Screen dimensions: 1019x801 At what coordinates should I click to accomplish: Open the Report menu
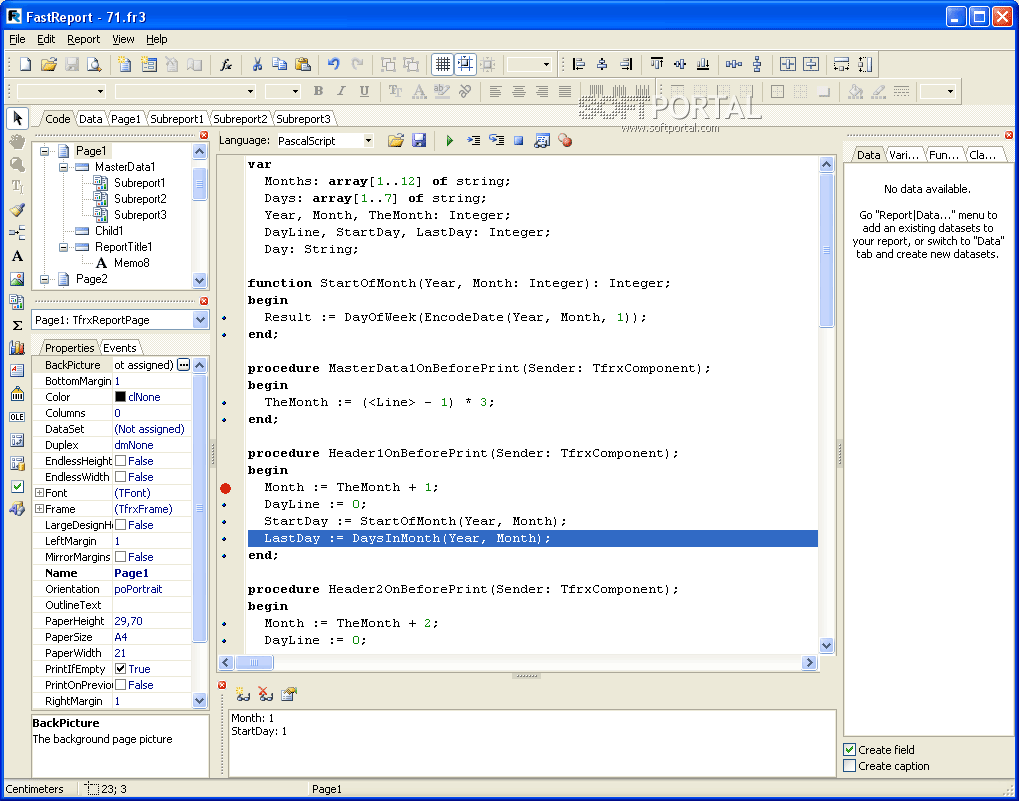[84, 39]
